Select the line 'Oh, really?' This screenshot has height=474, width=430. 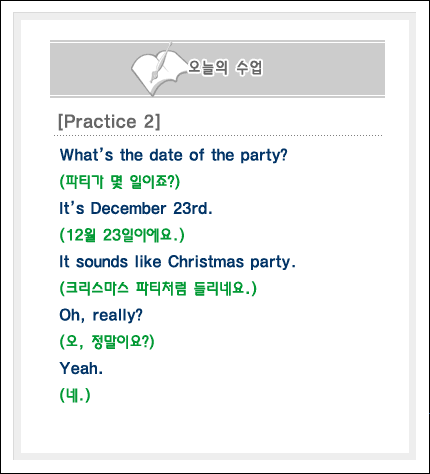pyautogui.click(x=101, y=315)
